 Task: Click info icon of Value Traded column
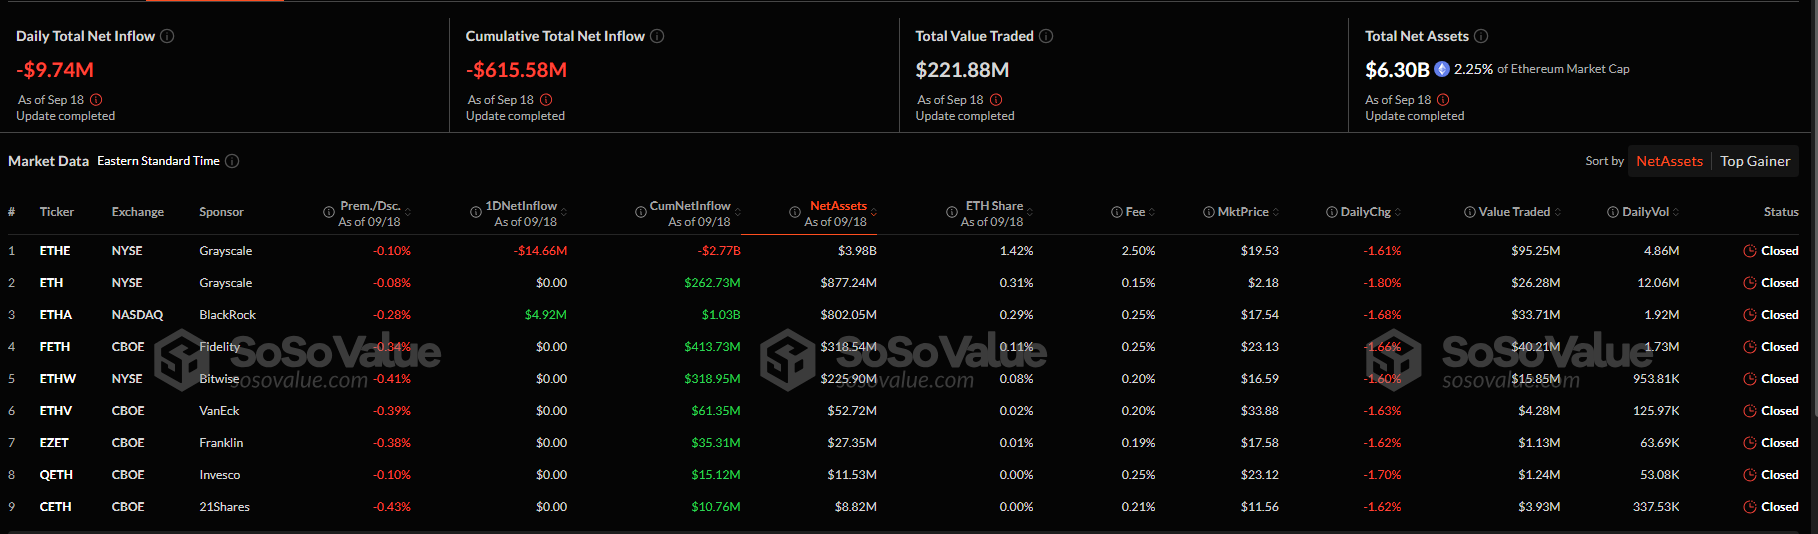1470,212
